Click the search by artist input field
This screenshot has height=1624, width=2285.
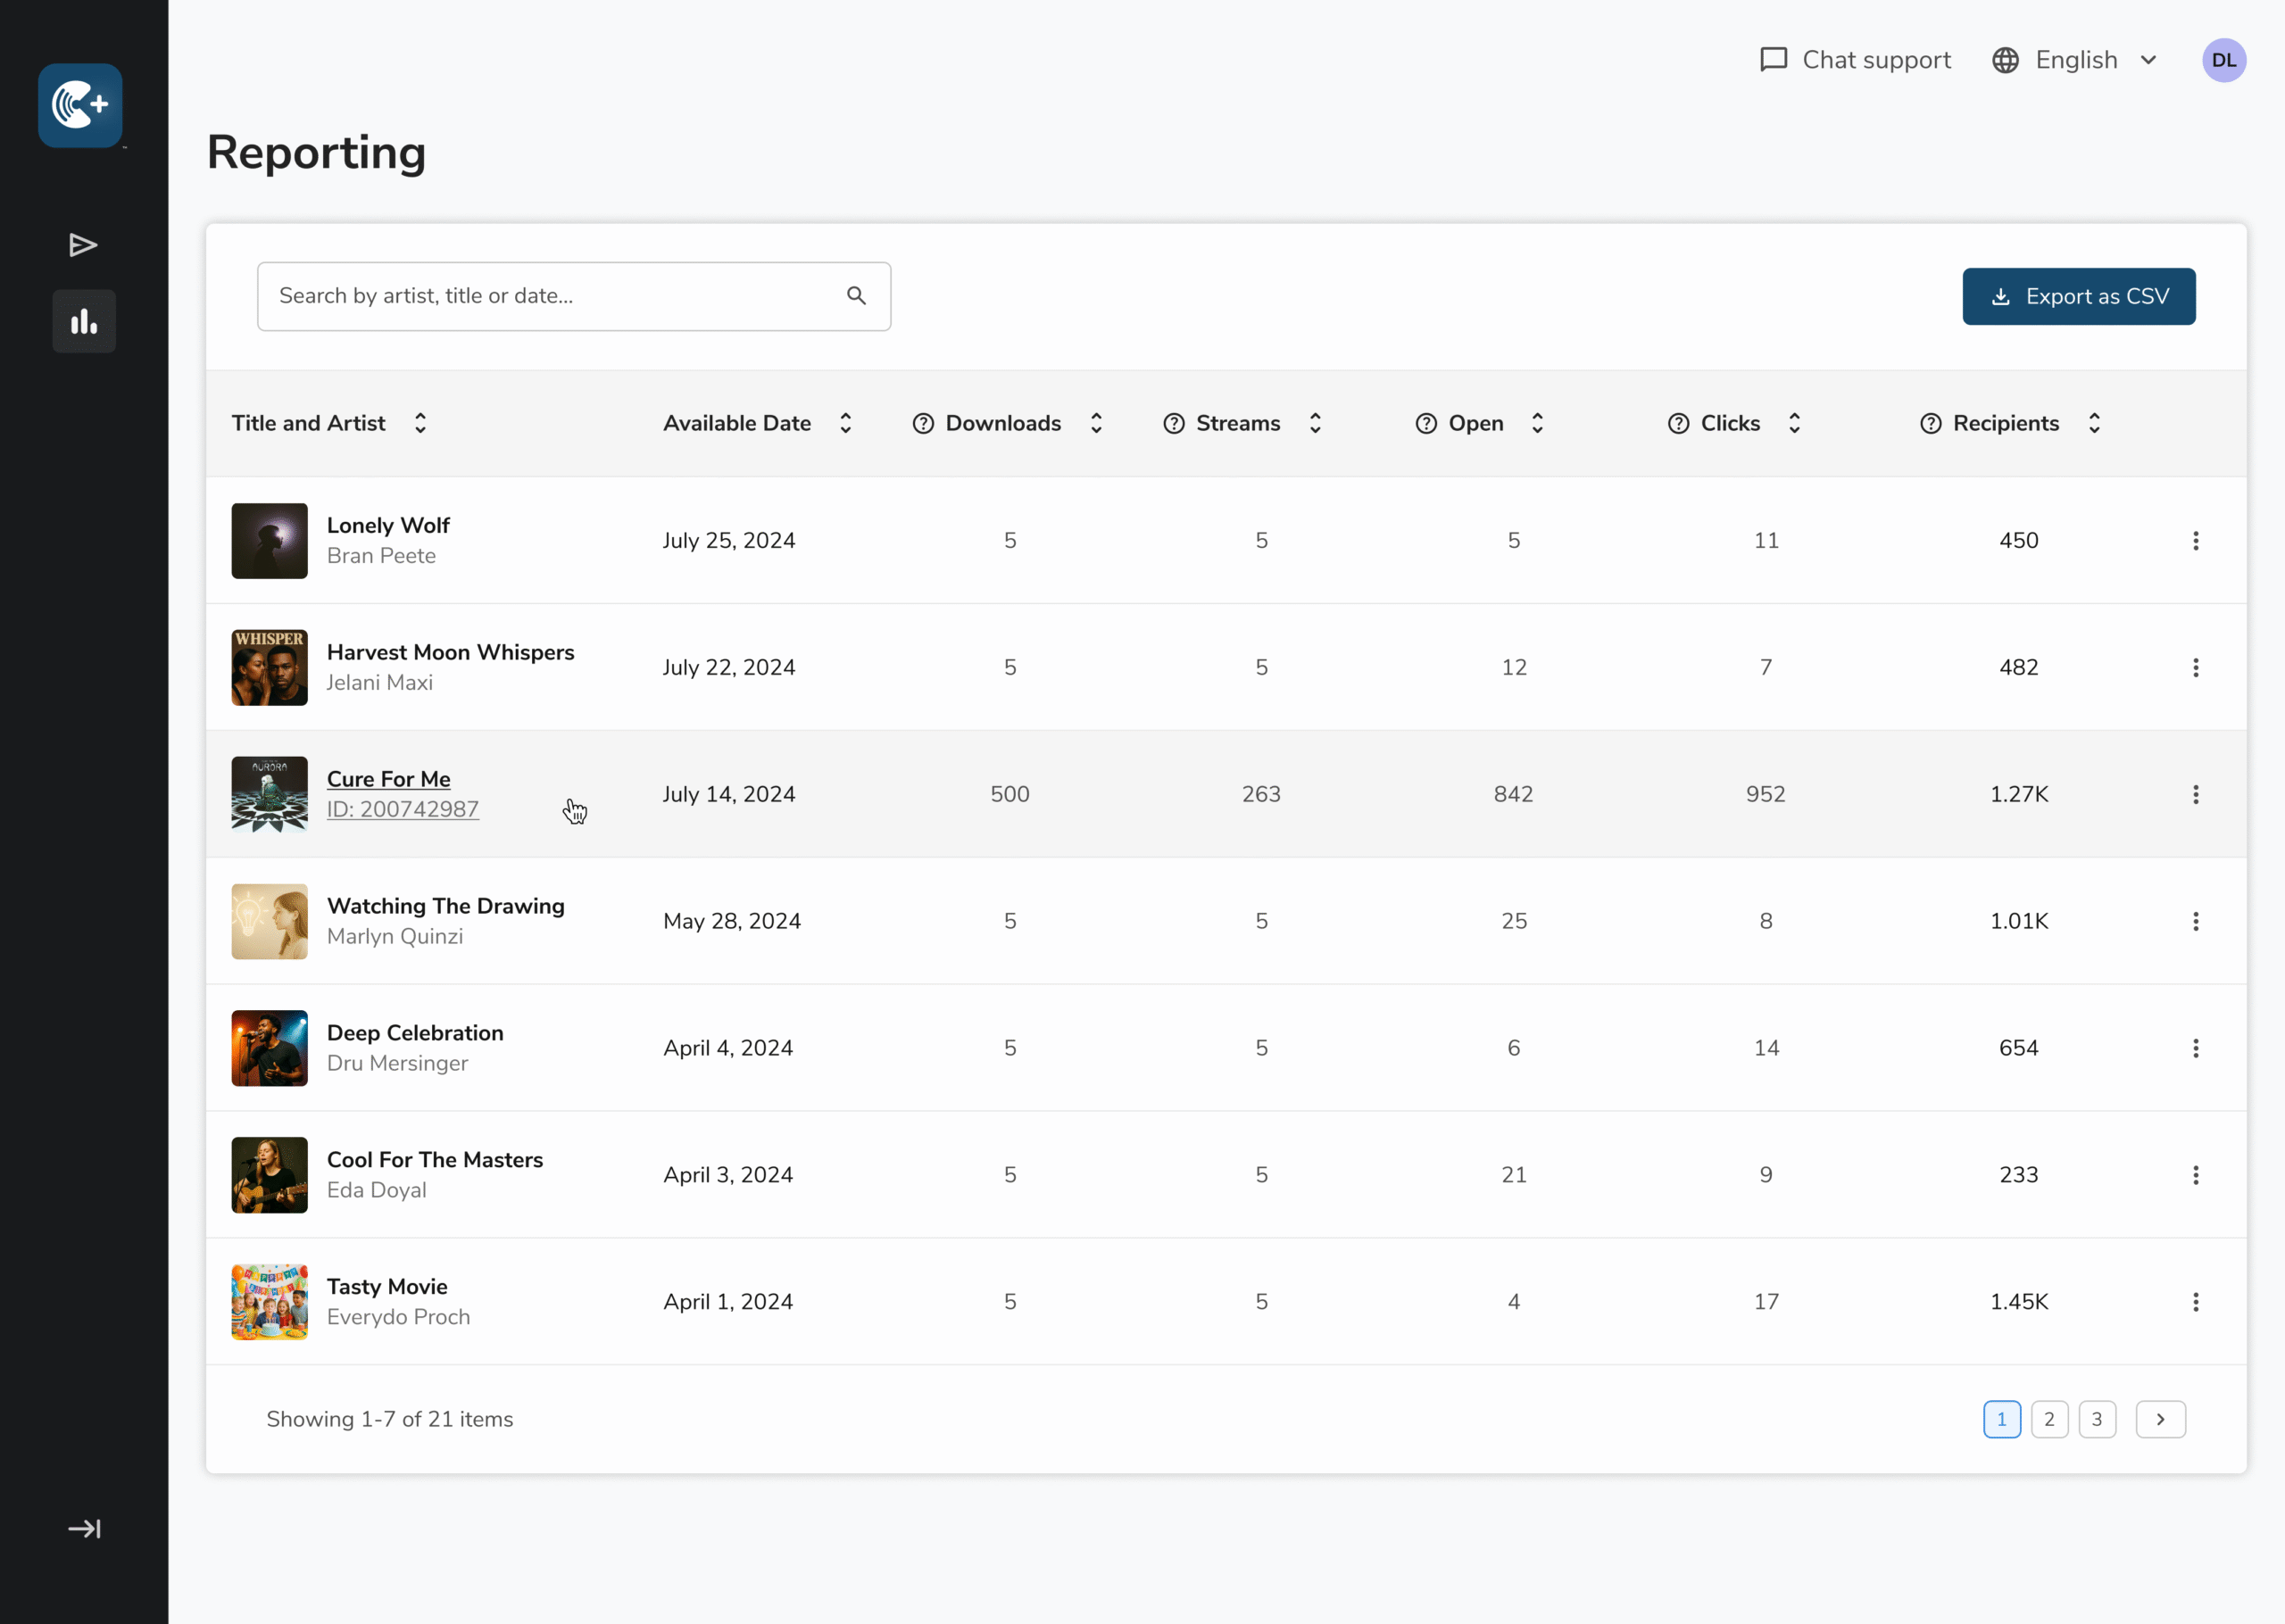tap(550, 296)
